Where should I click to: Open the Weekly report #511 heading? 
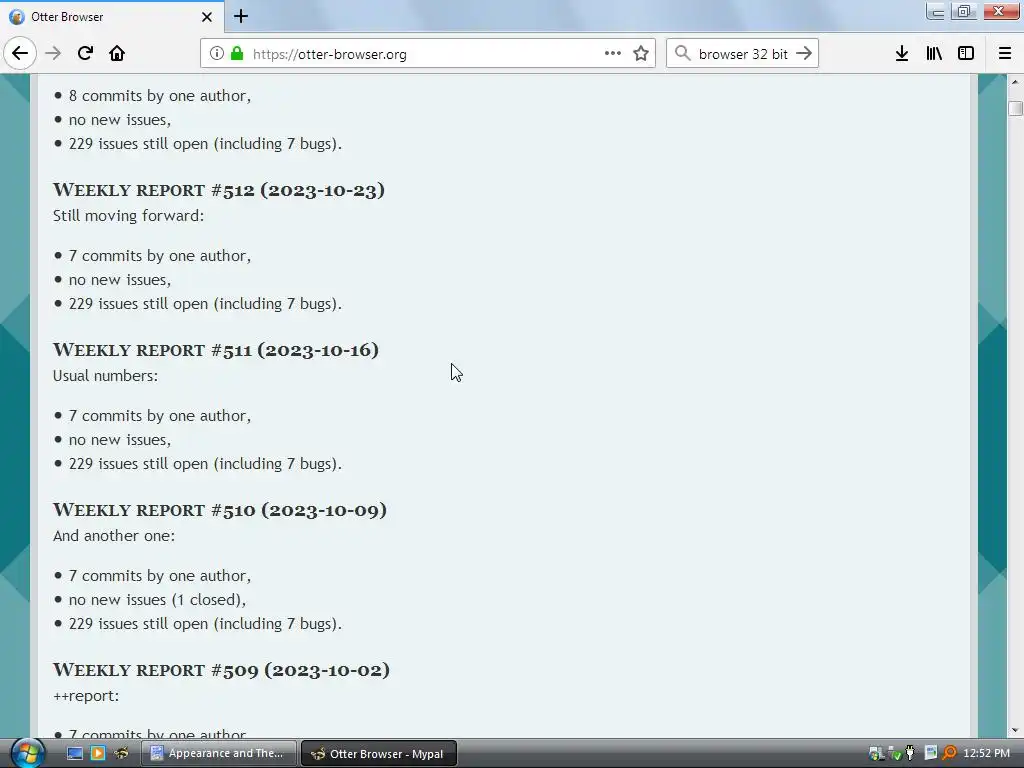tap(216, 350)
